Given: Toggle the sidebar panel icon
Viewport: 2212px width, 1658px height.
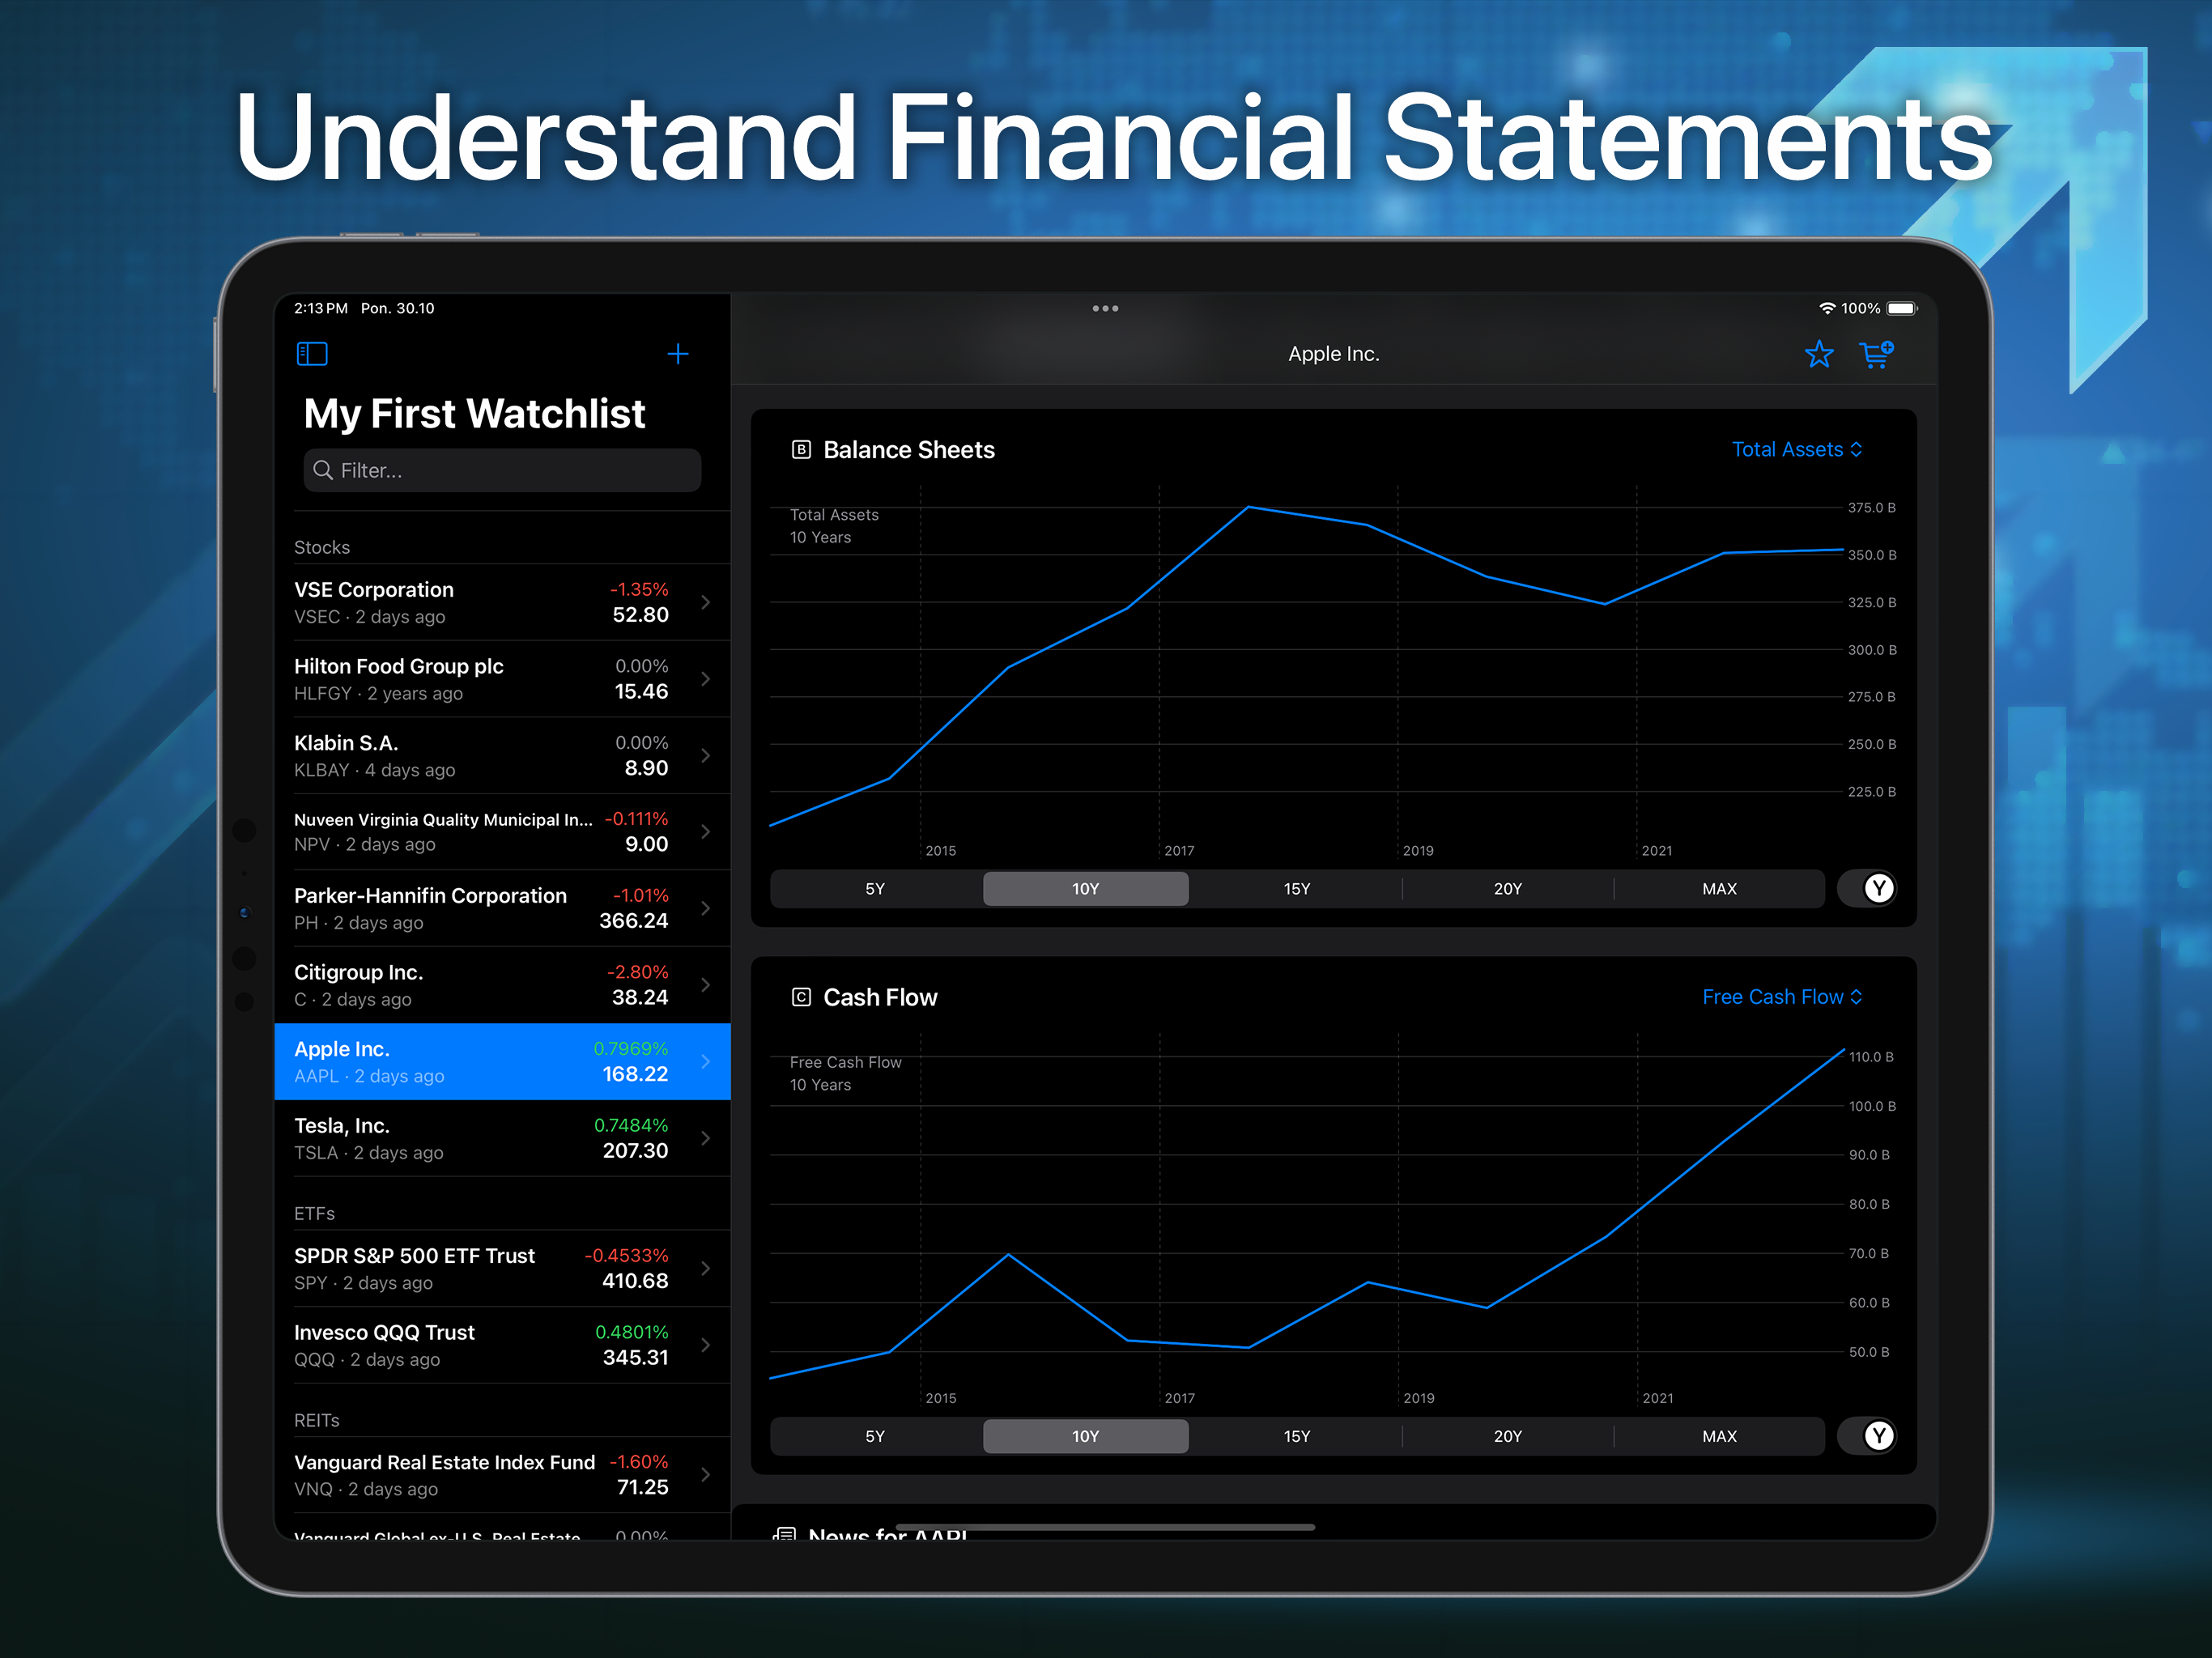Looking at the screenshot, I should click(x=312, y=354).
